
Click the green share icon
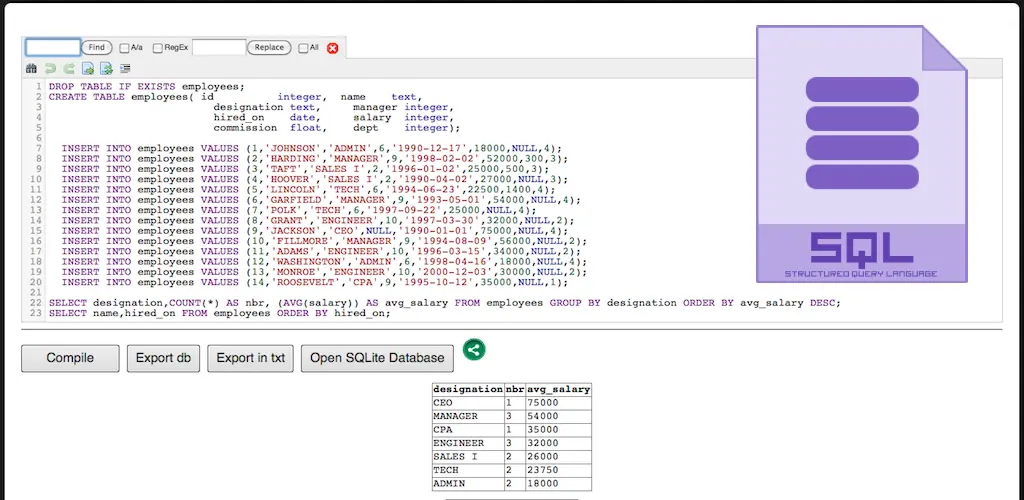tap(474, 349)
